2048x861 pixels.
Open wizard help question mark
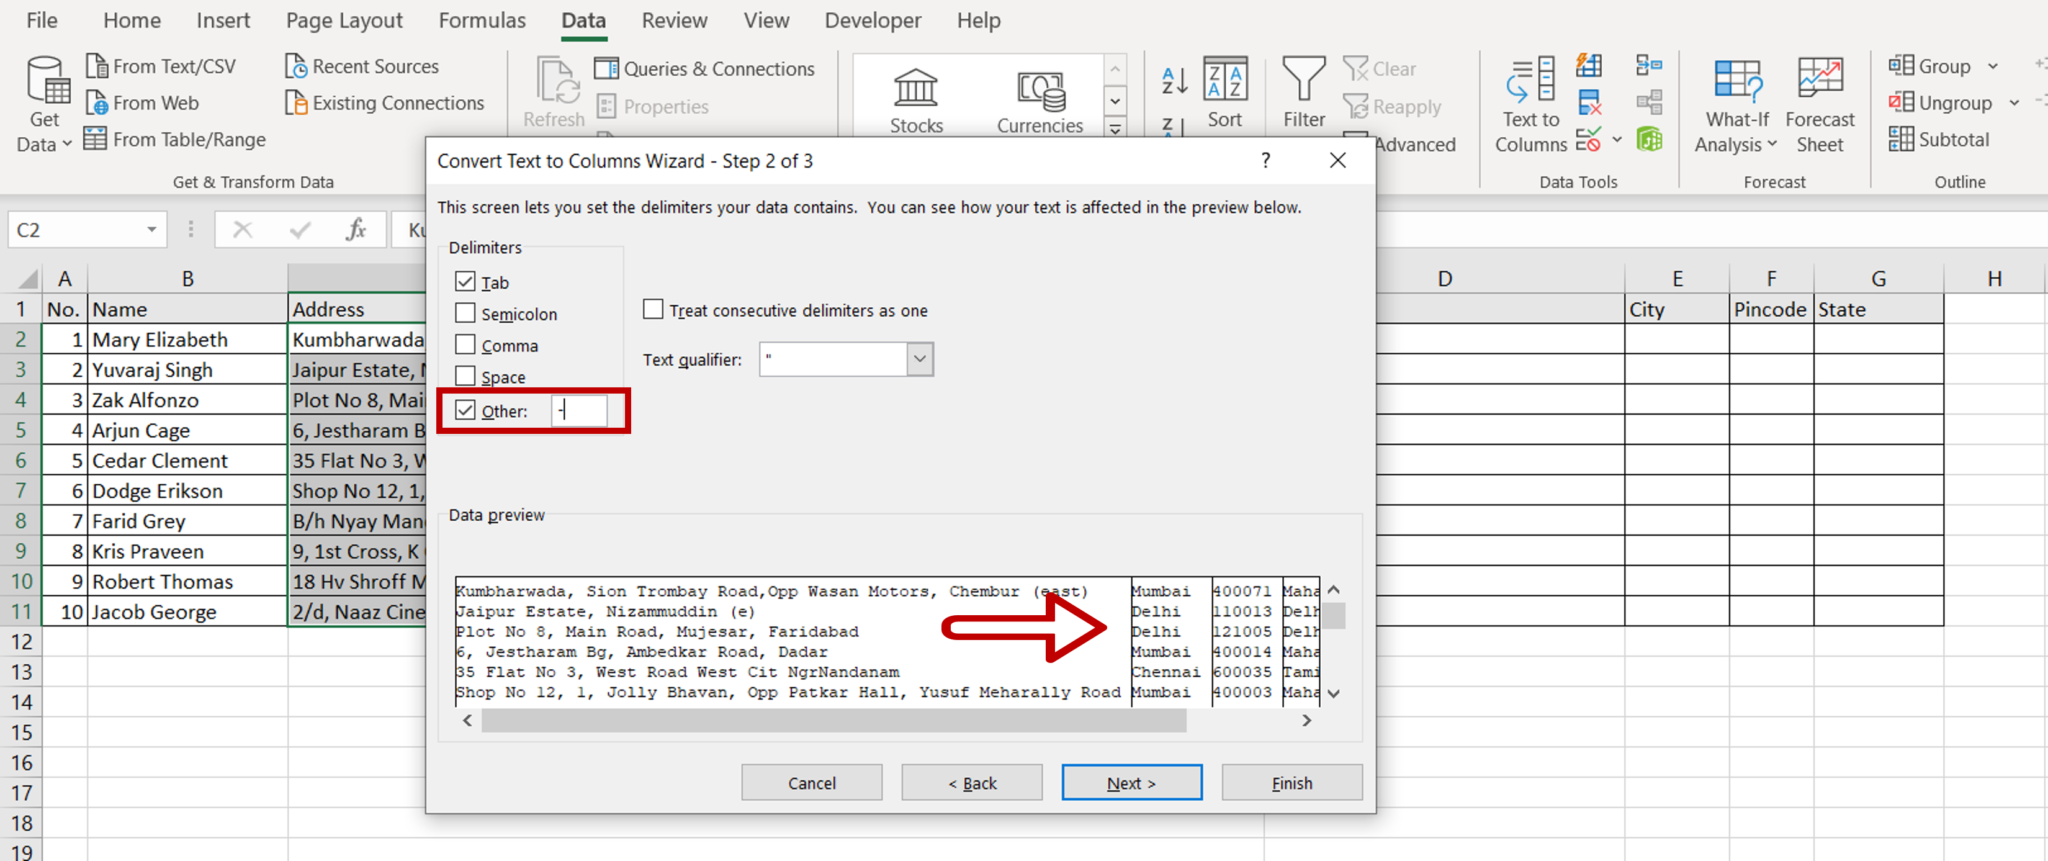pos(1266,160)
